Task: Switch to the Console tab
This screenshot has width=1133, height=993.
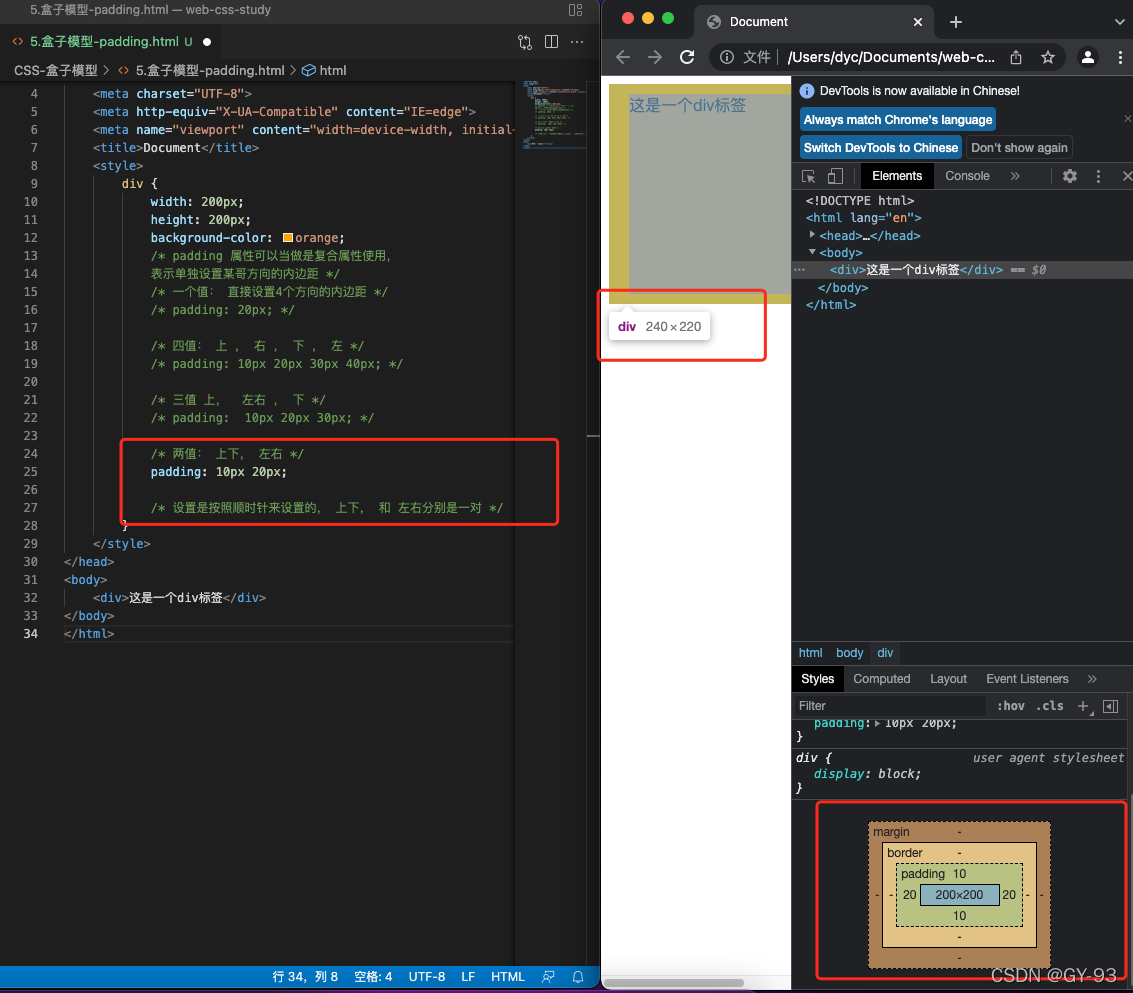Action: (967, 176)
